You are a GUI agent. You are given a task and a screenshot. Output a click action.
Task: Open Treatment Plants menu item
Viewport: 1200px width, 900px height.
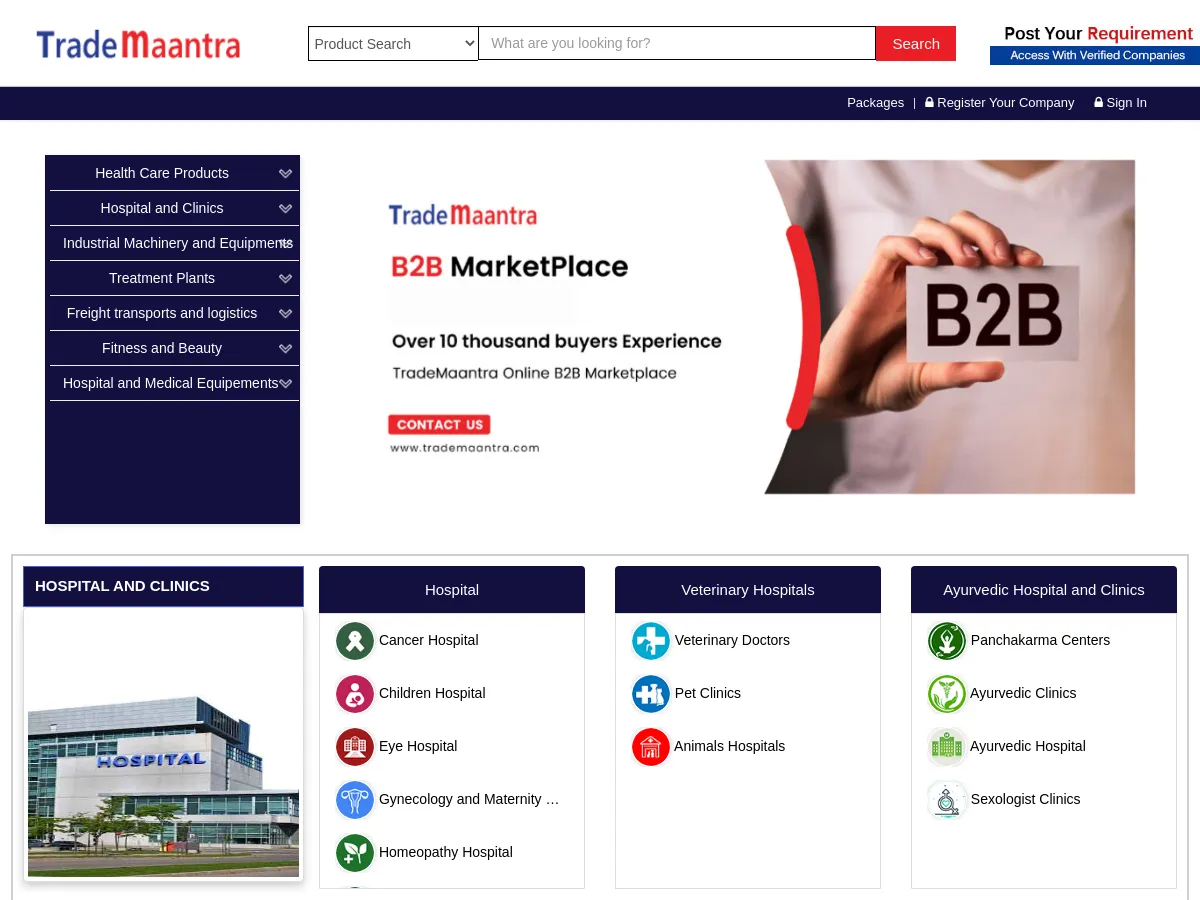162,278
